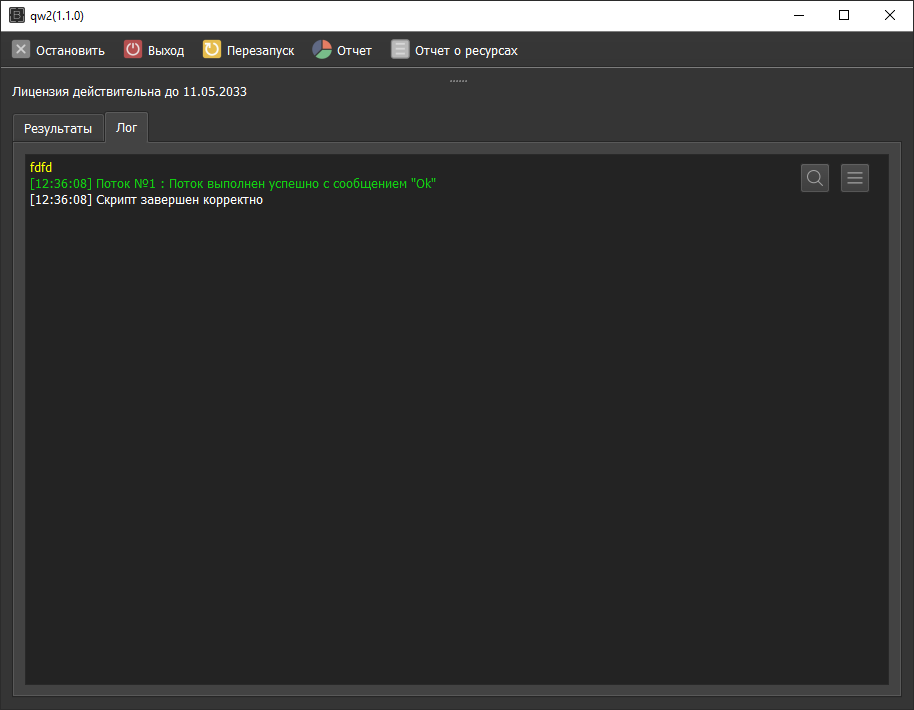Click the magnifier search icon in log
This screenshot has height=710, width=914.
coord(815,178)
